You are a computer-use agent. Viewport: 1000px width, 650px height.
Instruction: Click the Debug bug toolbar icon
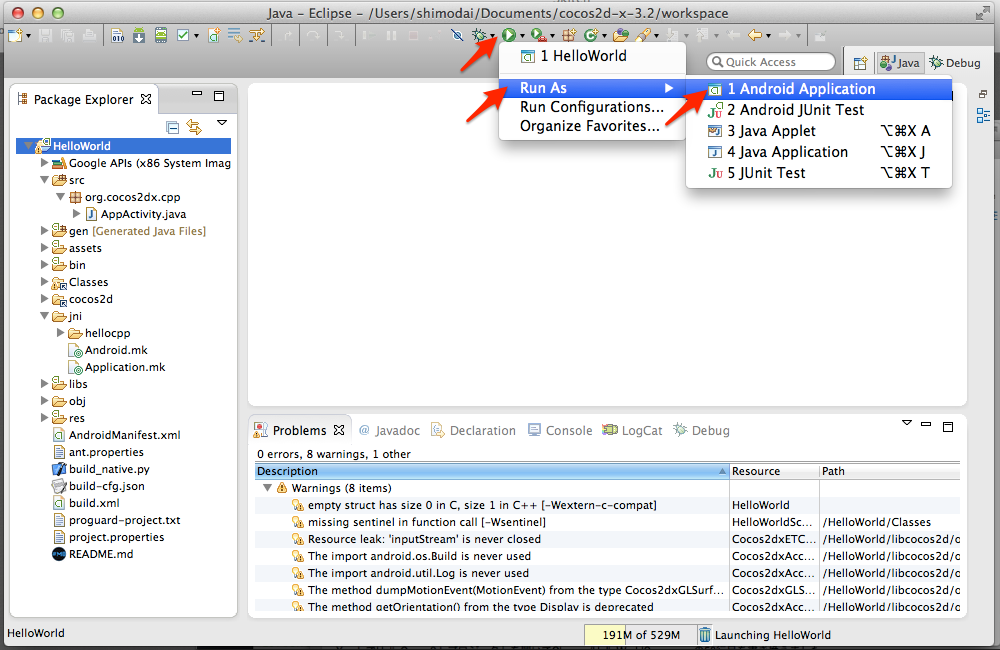pos(479,35)
